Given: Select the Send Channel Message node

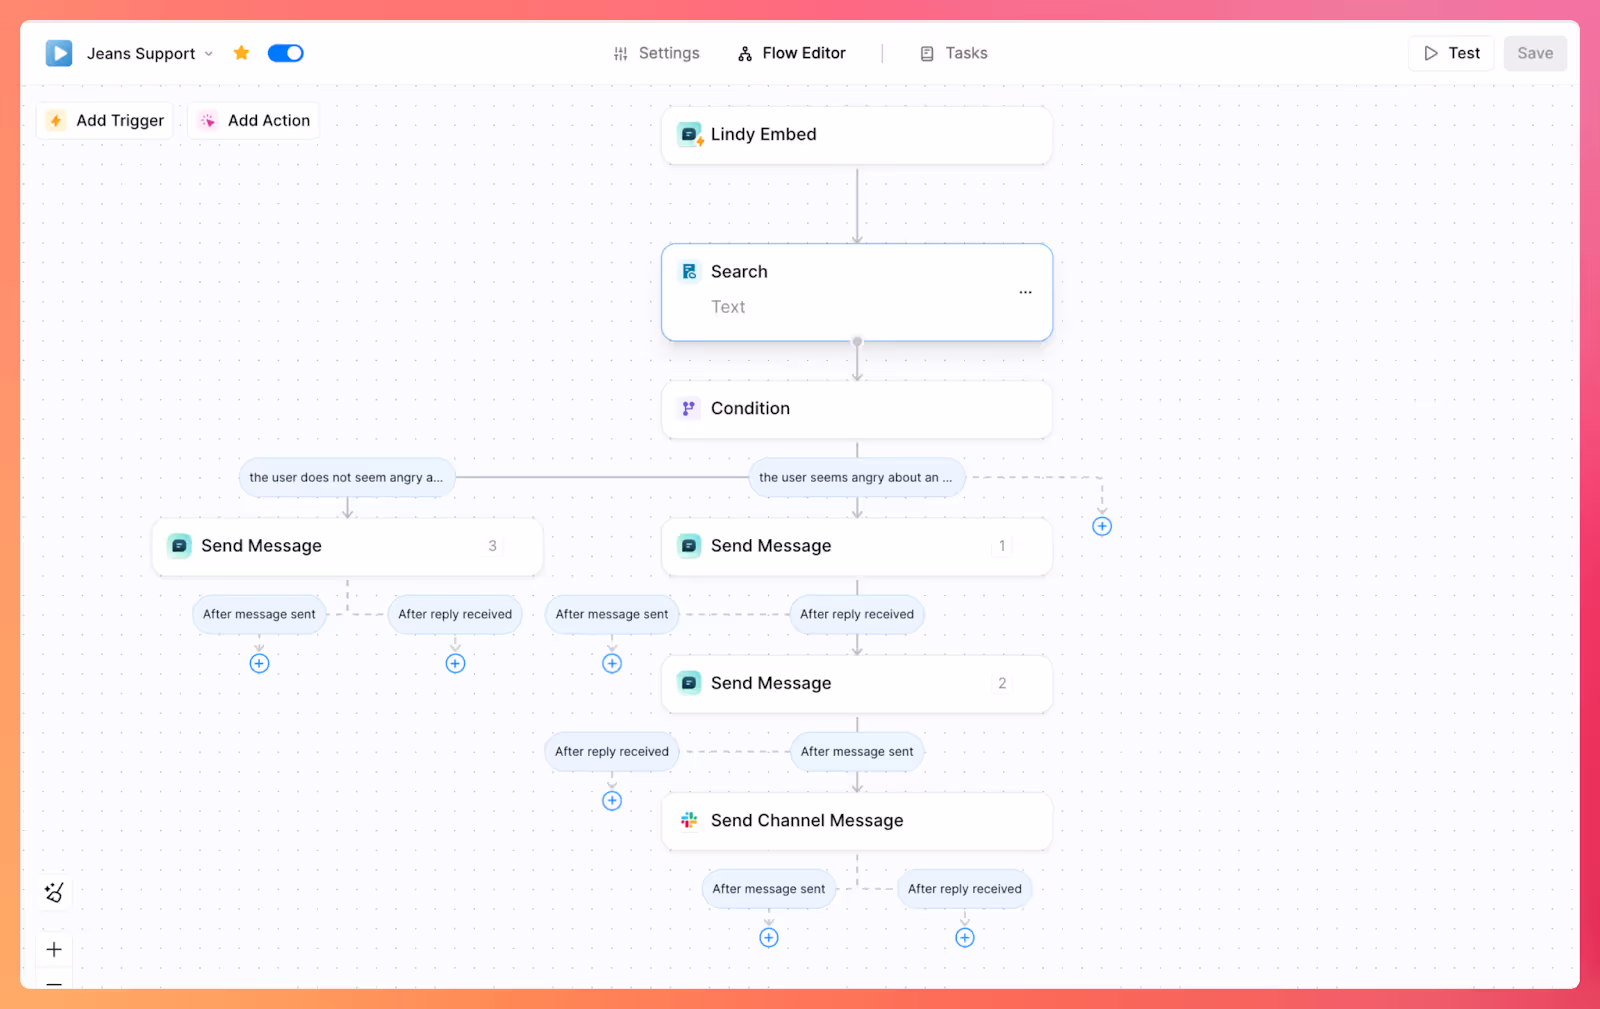Looking at the screenshot, I should (857, 821).
